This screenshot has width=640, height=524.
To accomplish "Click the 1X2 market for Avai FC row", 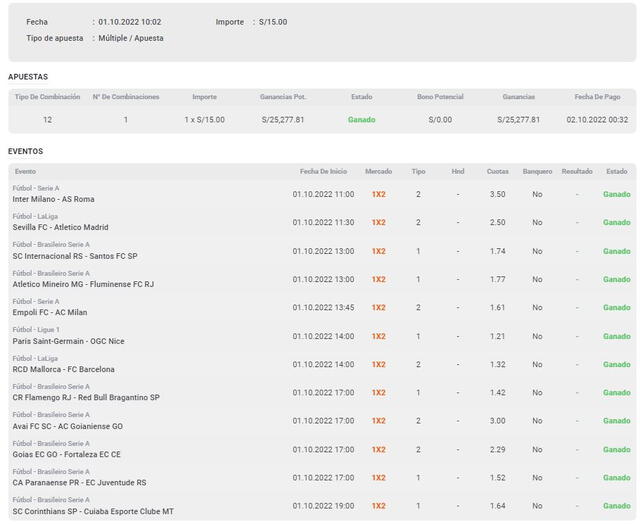I will [x=378, y=421].
